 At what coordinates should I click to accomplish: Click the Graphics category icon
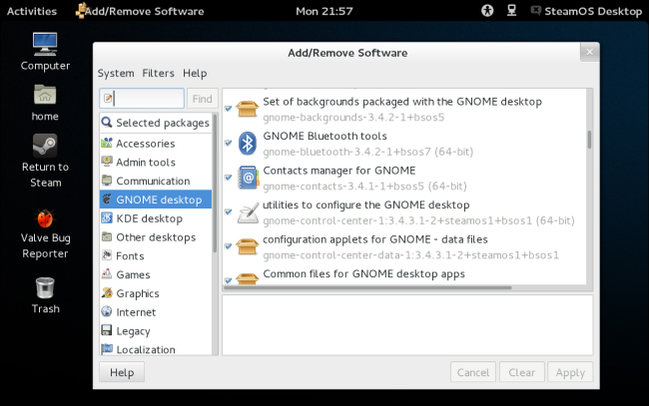point(107,294)
